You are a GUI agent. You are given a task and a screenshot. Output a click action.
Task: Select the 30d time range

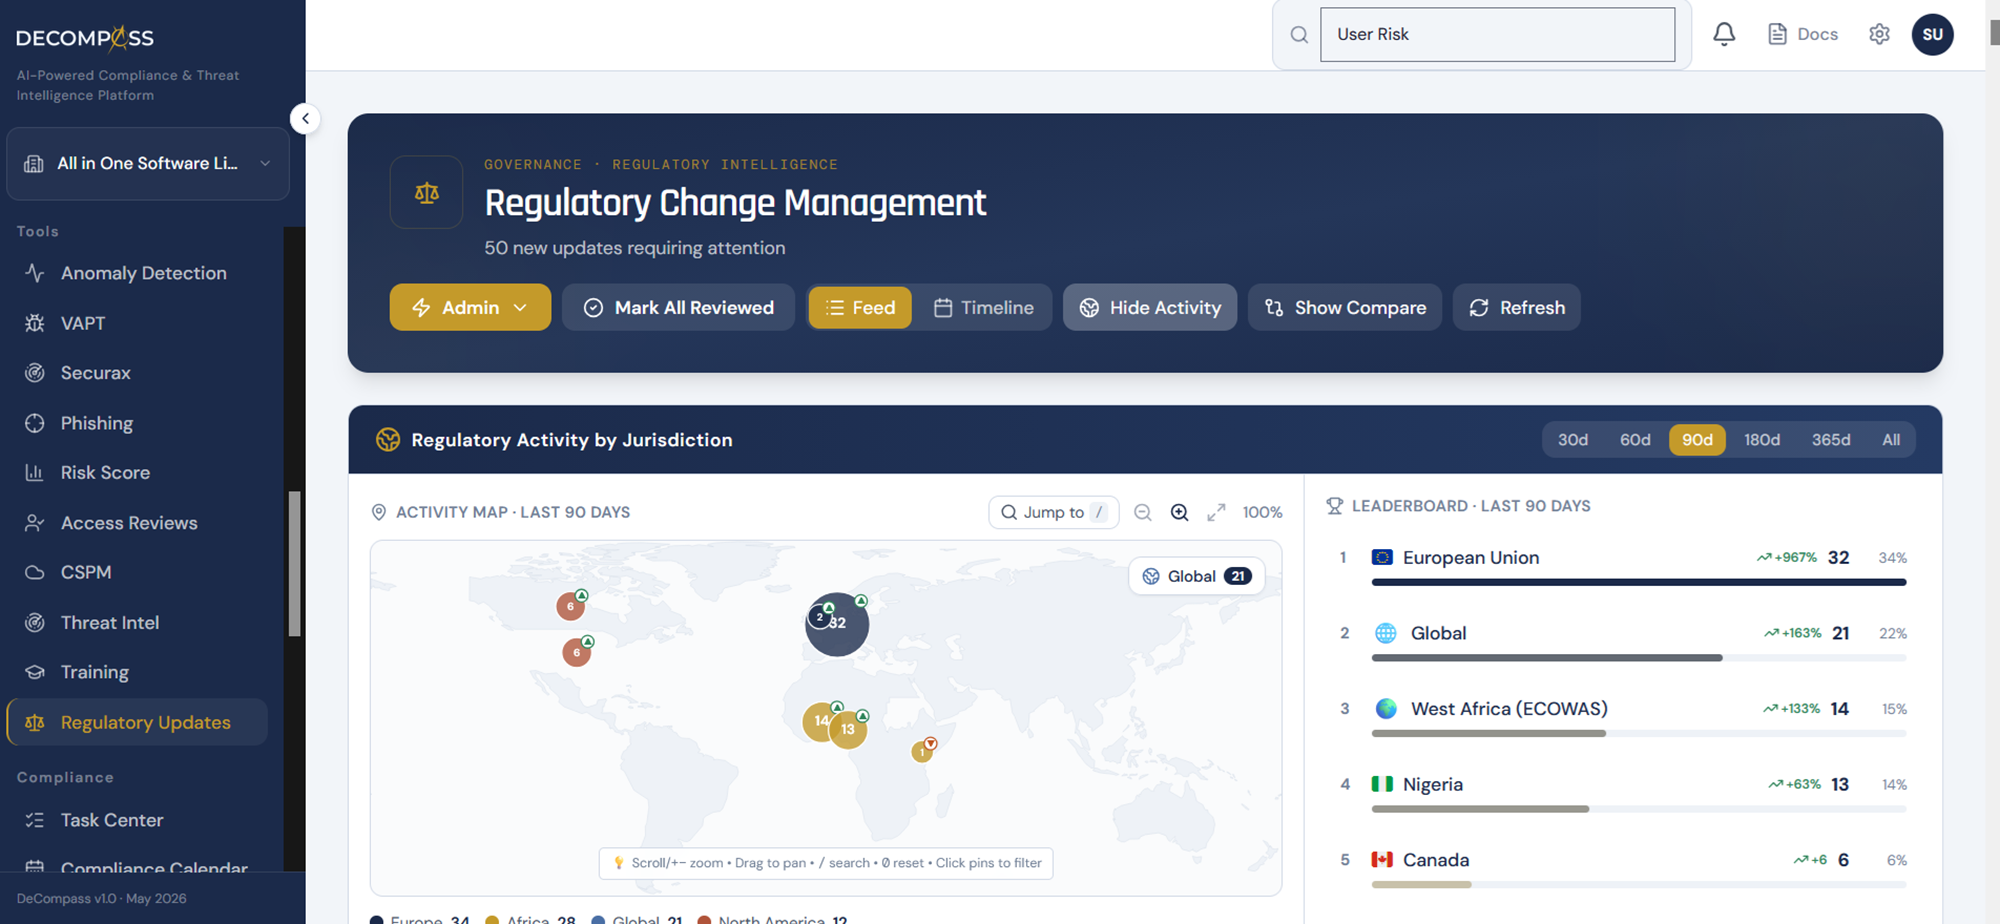click(x=1572, y=440)
